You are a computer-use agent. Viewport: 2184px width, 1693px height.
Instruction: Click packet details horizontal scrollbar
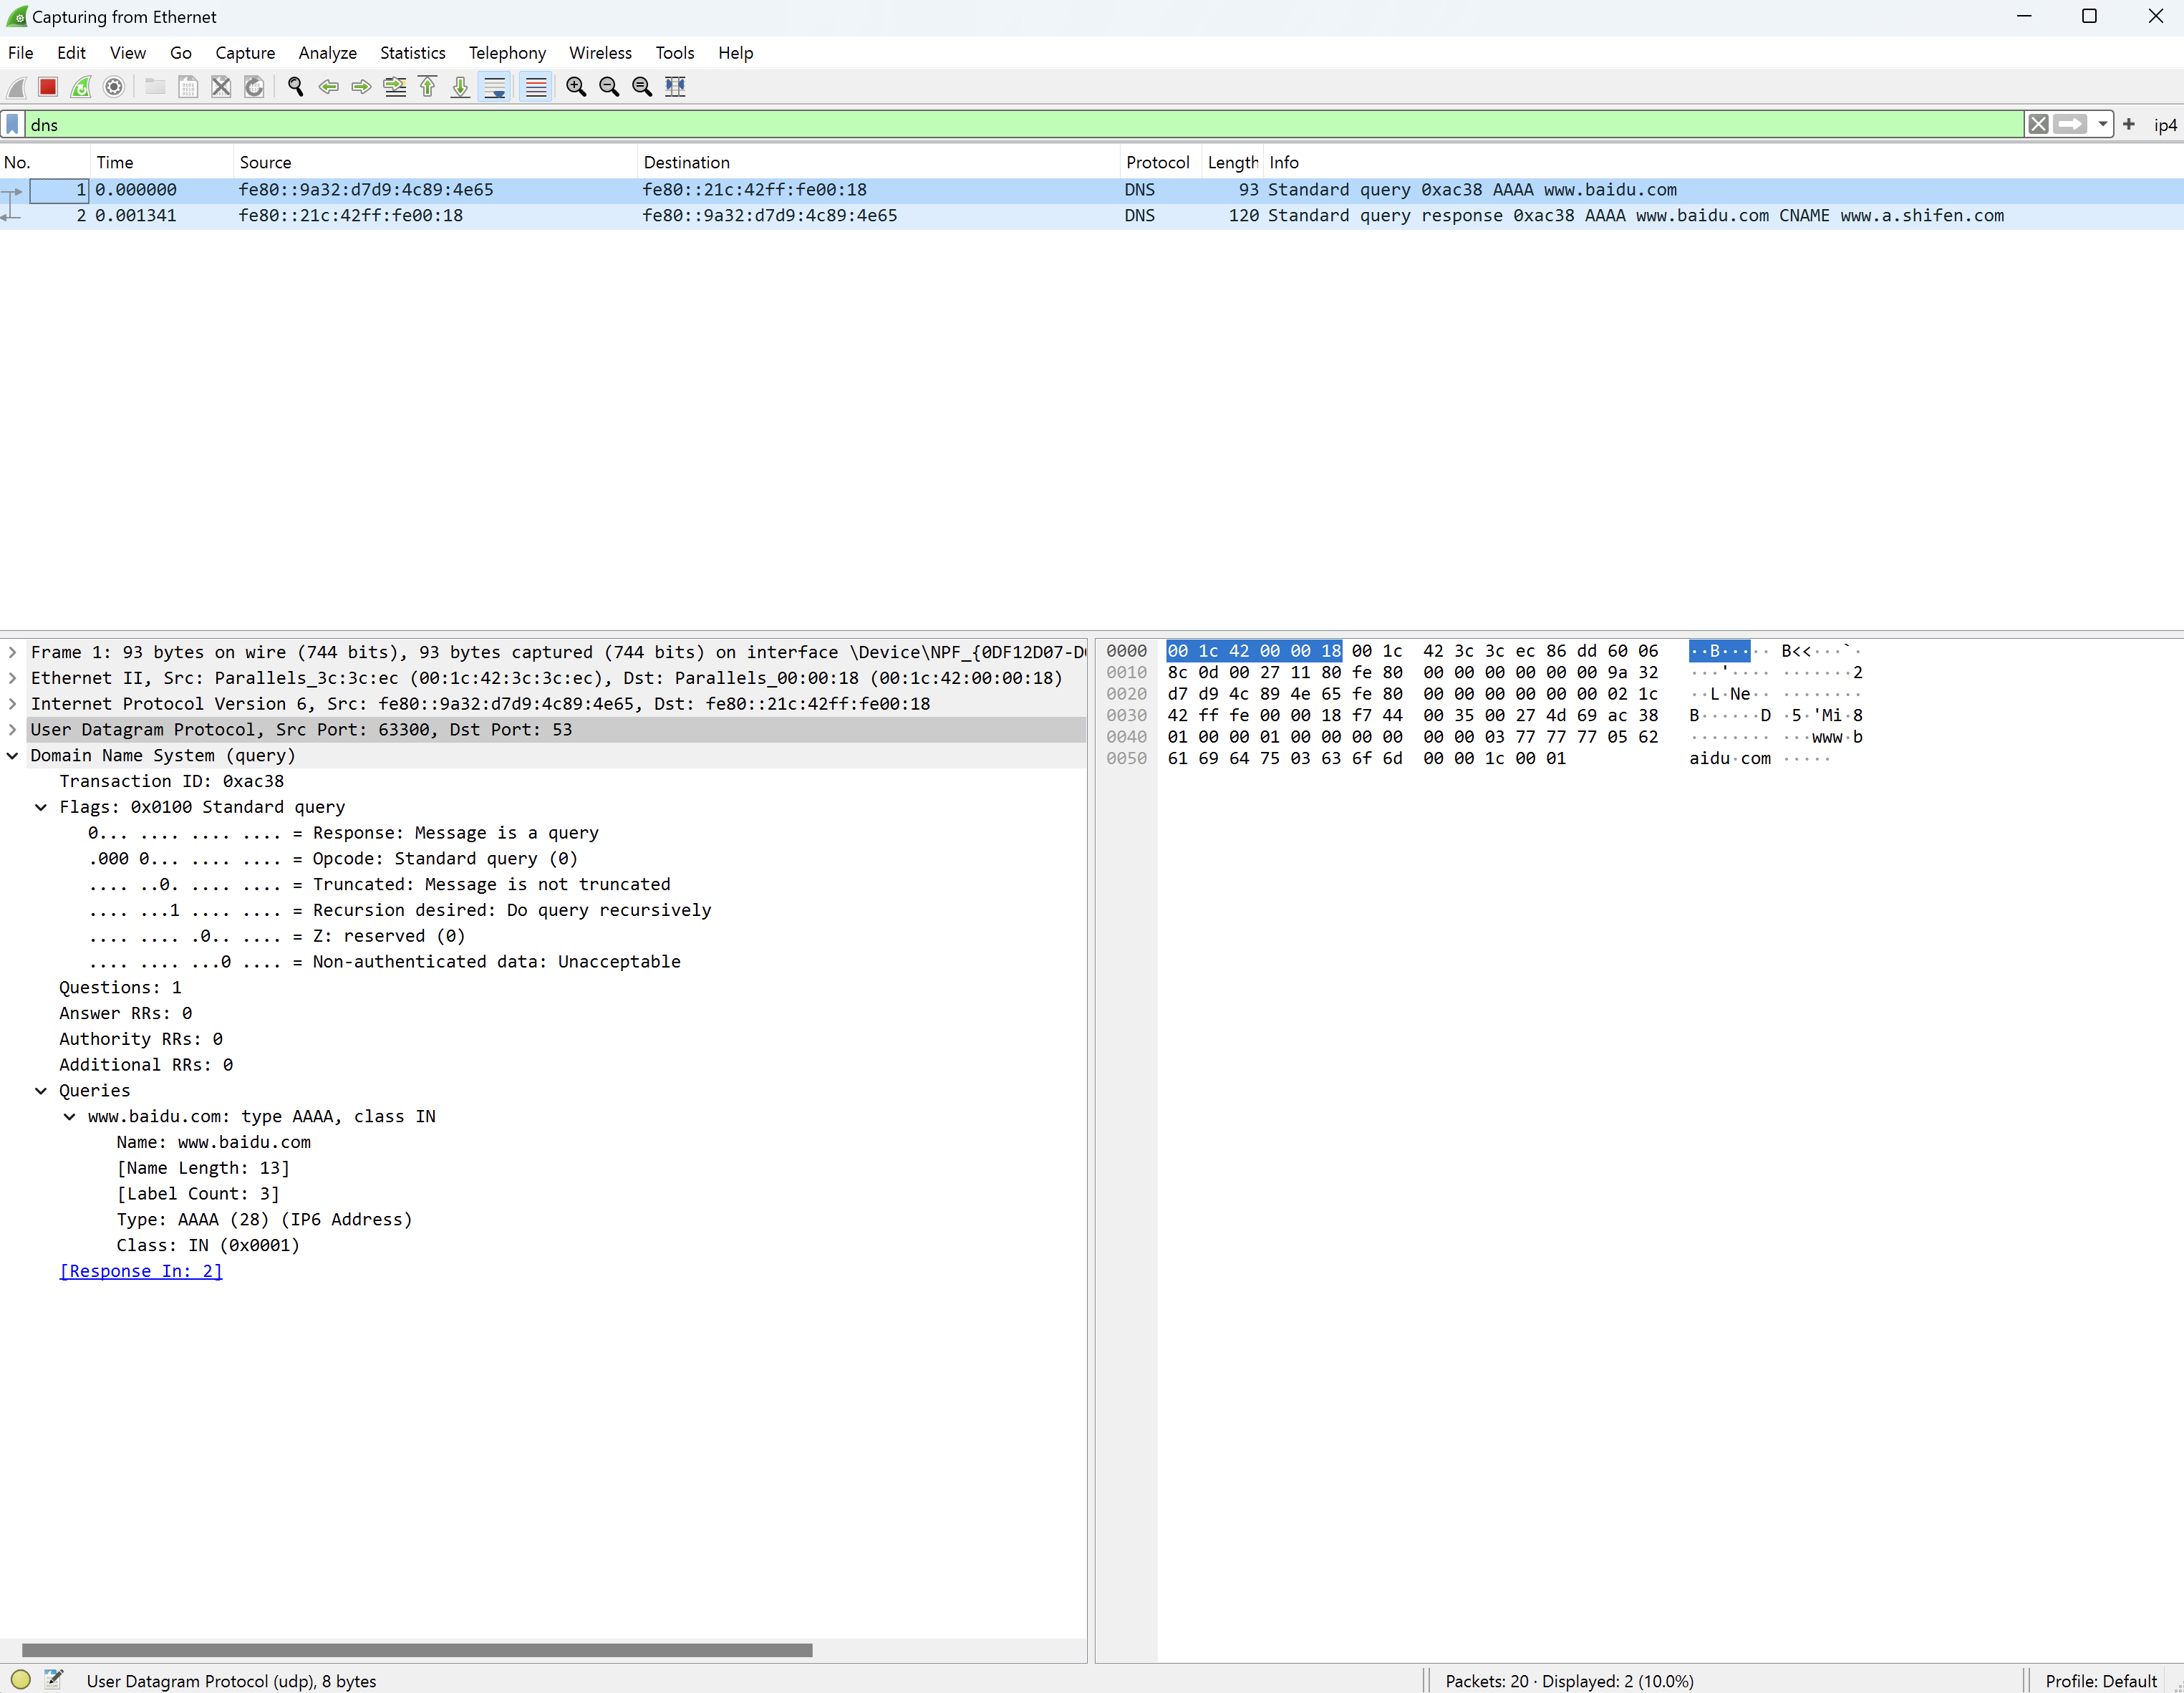coord(417,1650)
